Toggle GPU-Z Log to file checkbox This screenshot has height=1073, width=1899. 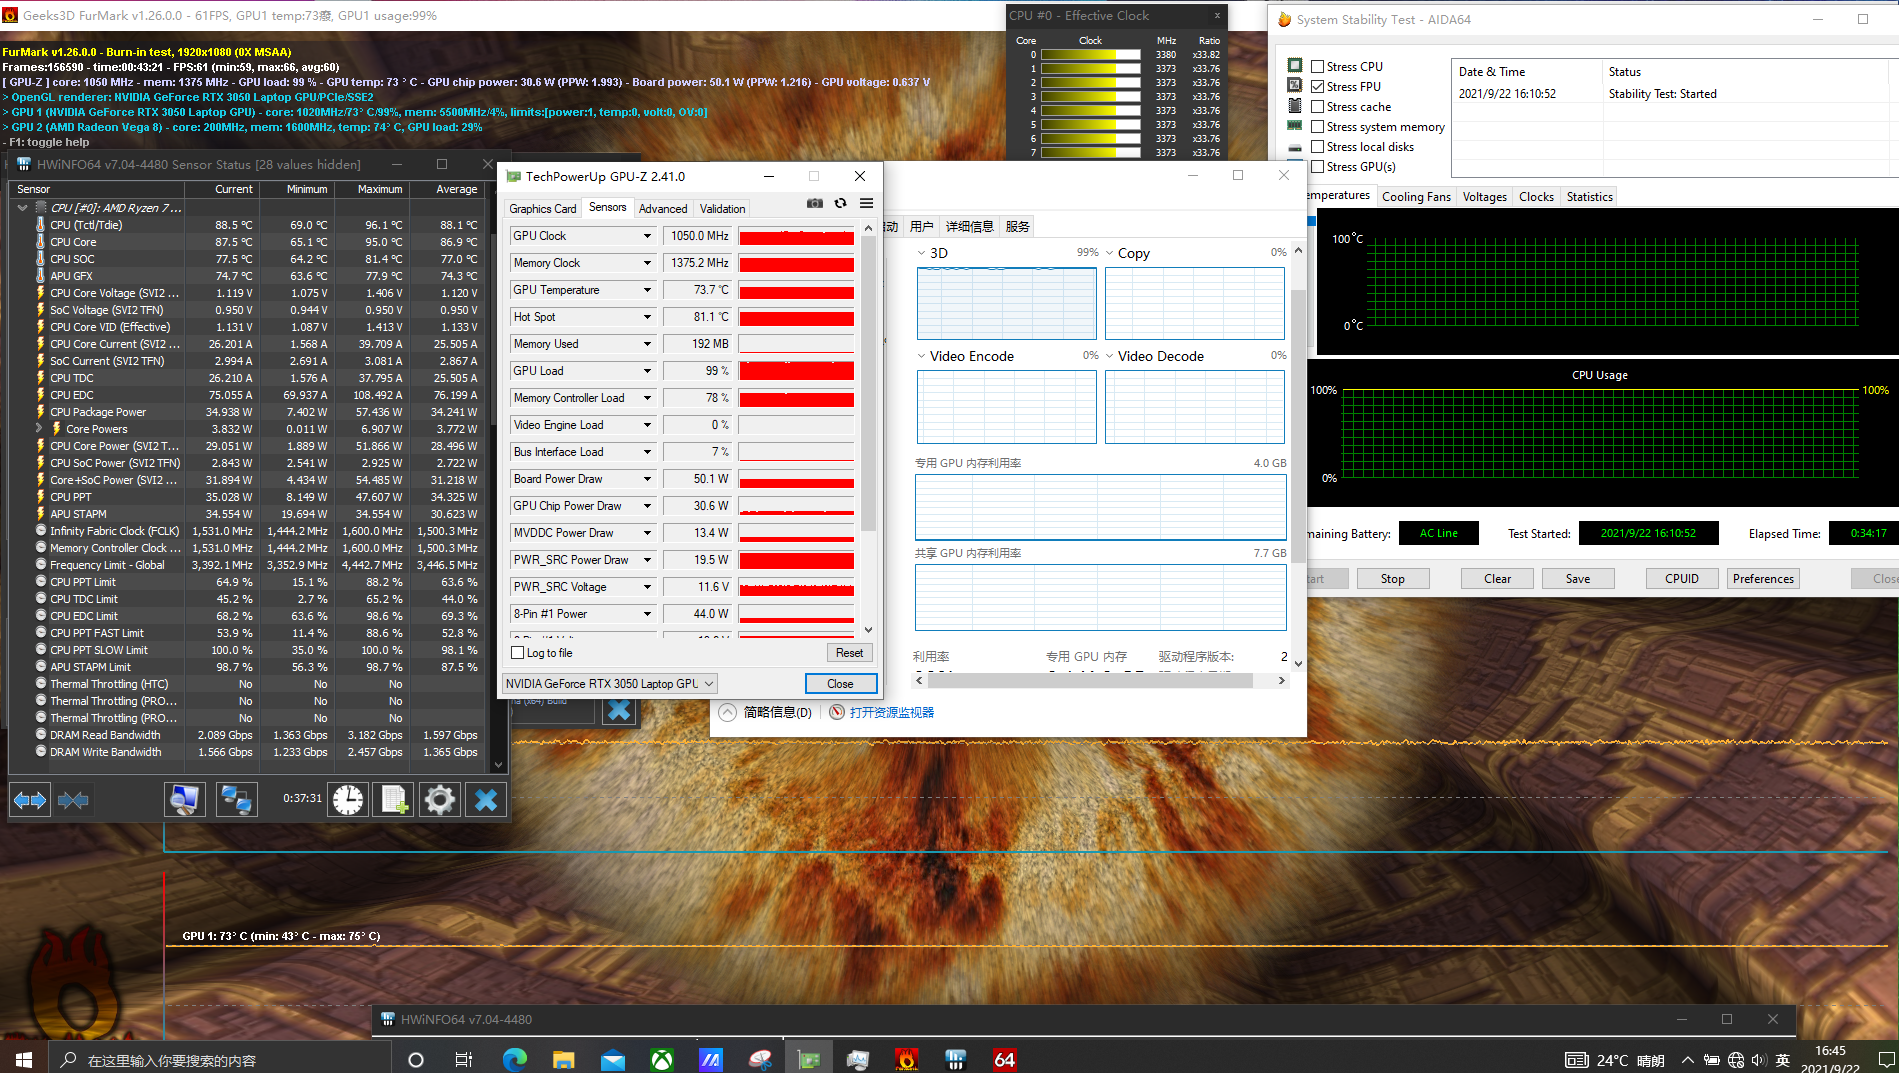[518, 653]
